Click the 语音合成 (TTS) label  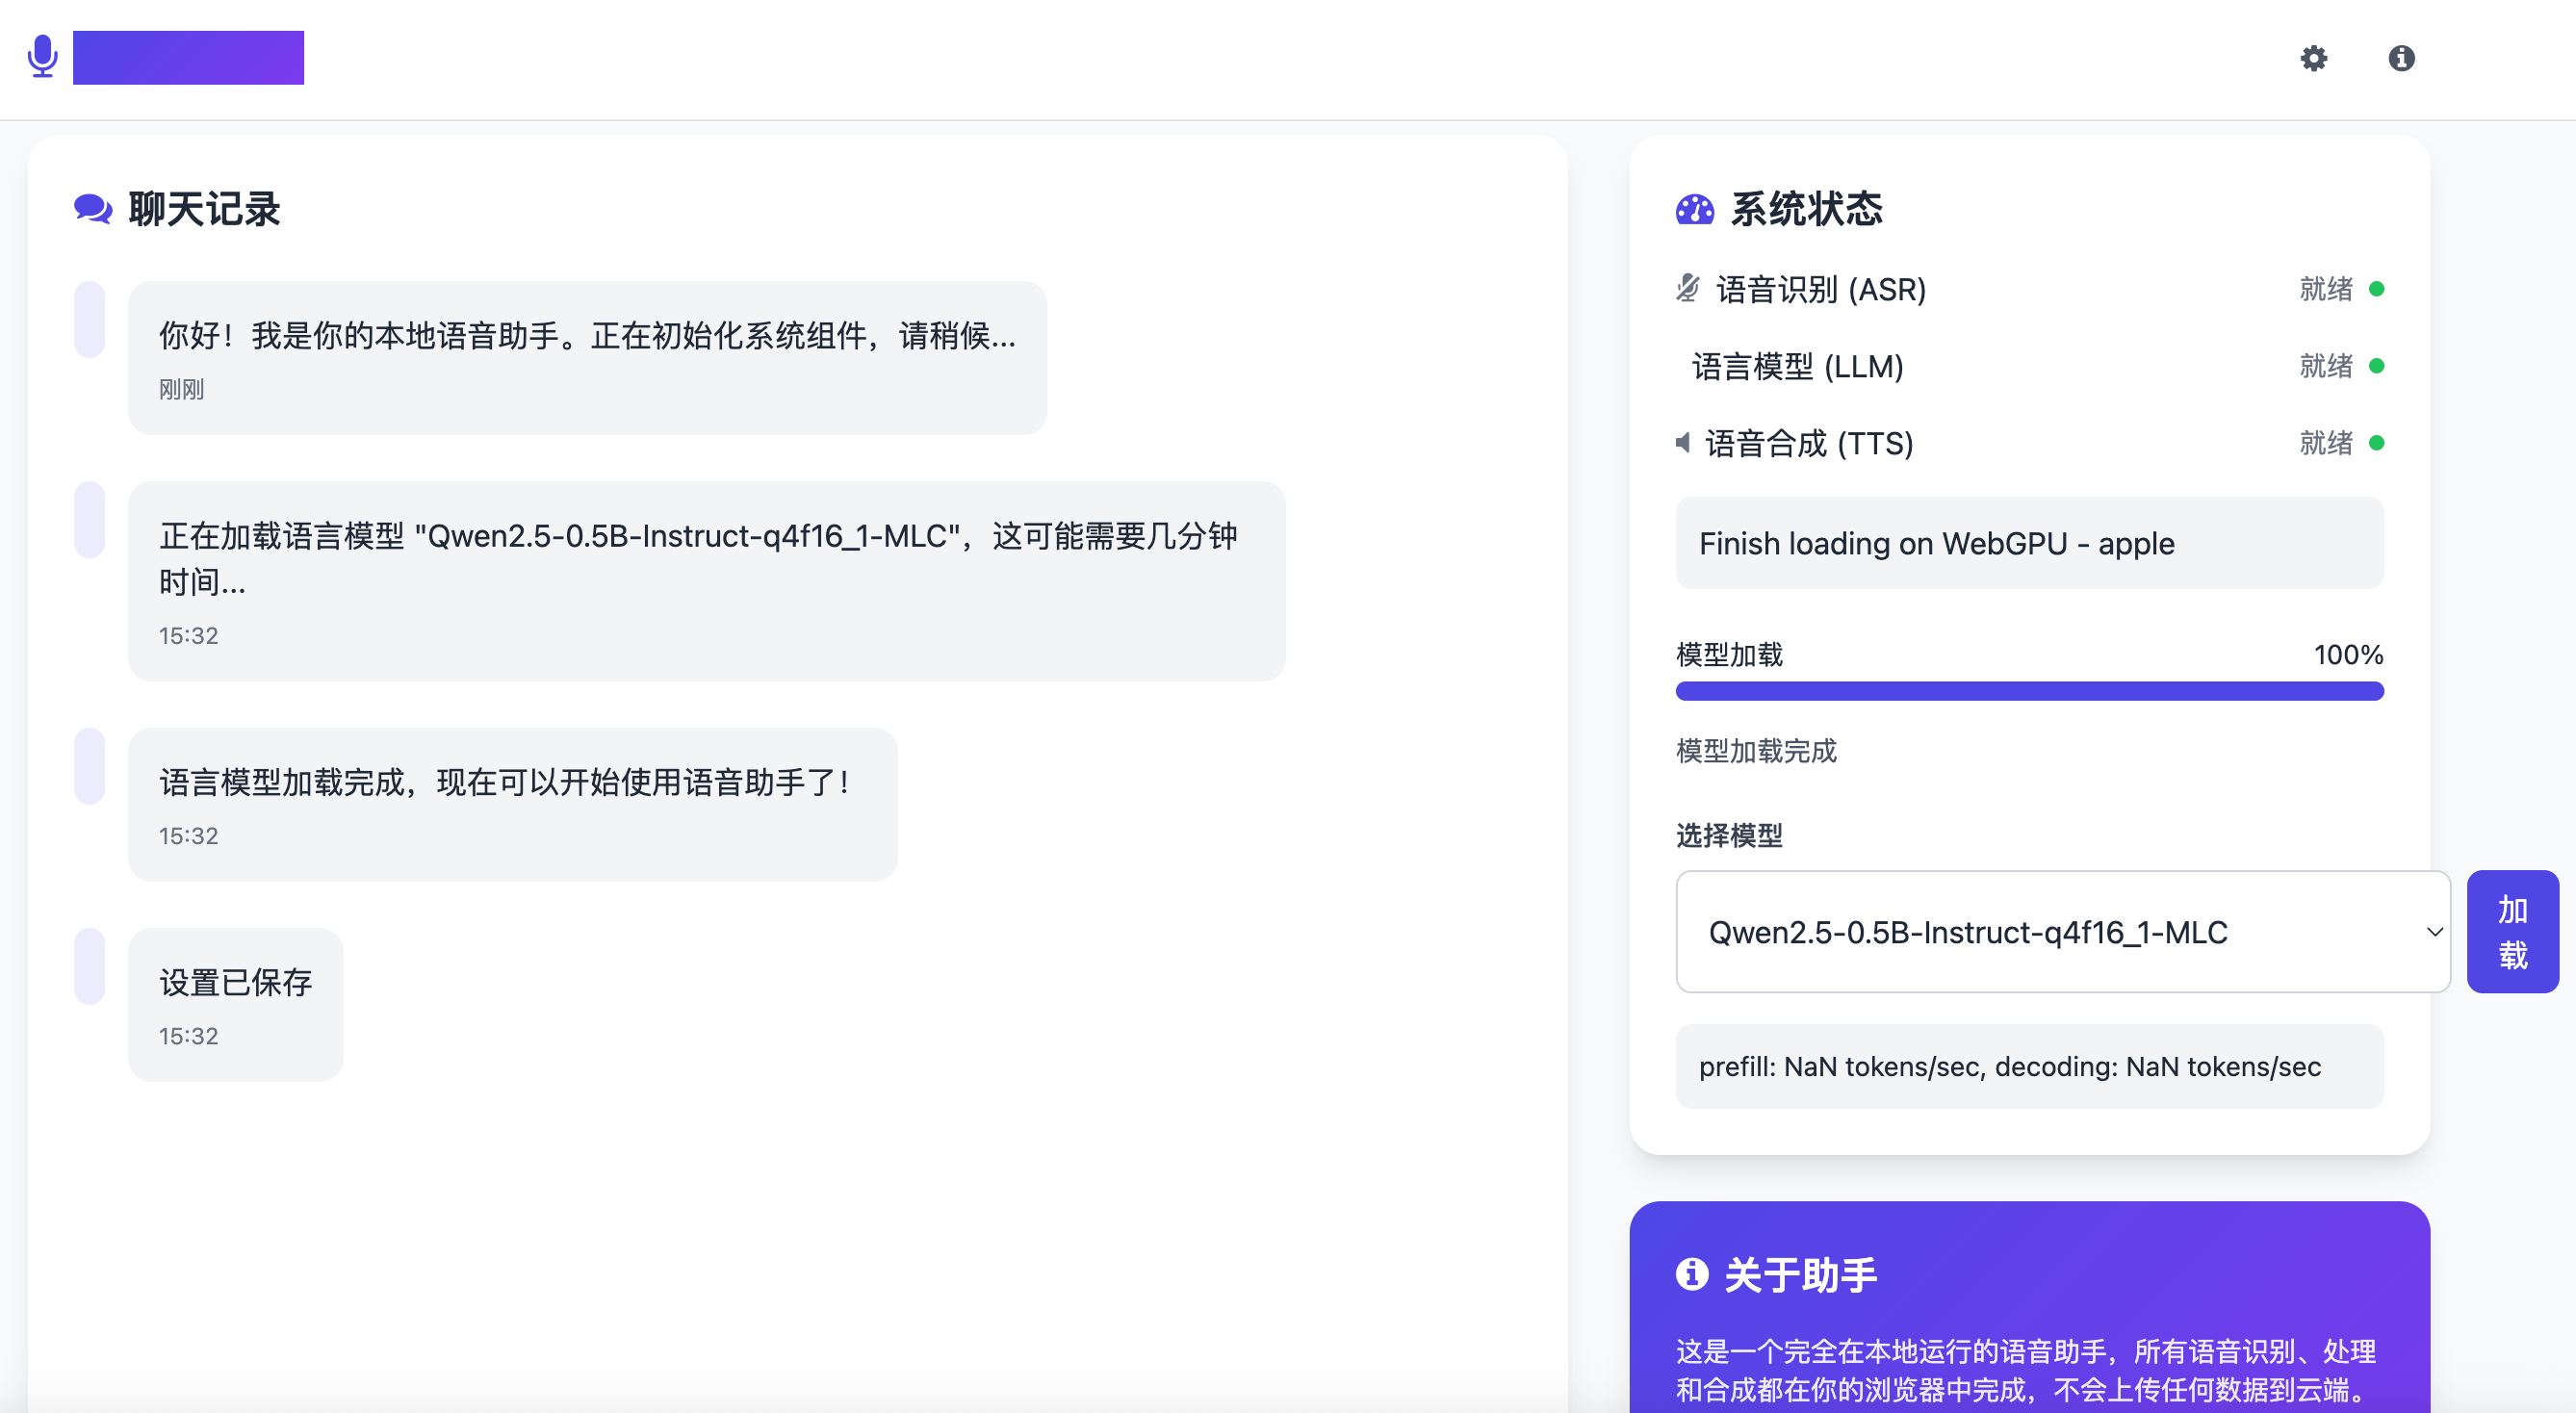click(x=1809, y=443)
